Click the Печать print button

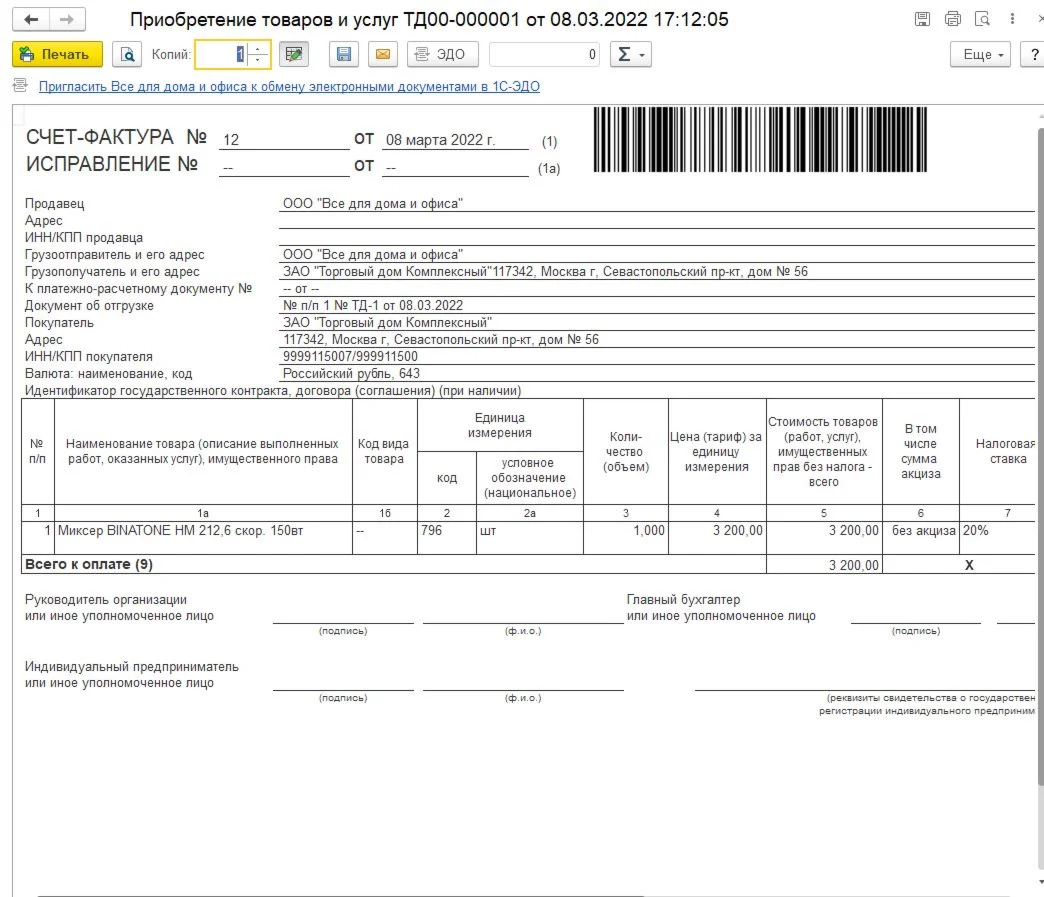click(57, 54)
